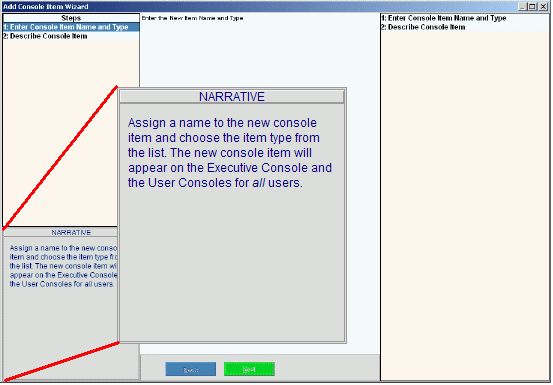Click the Steps column header
553x385 pixels.
pyautogui.click(x=71, y=18)
